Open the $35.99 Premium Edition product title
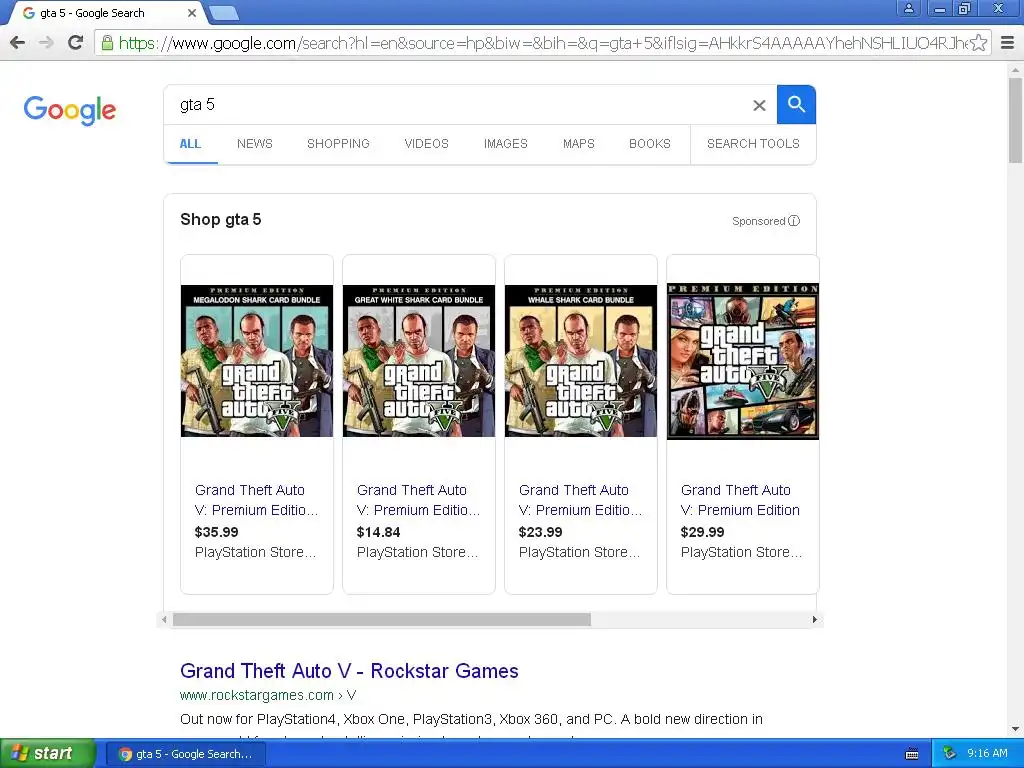 point(256,500)
